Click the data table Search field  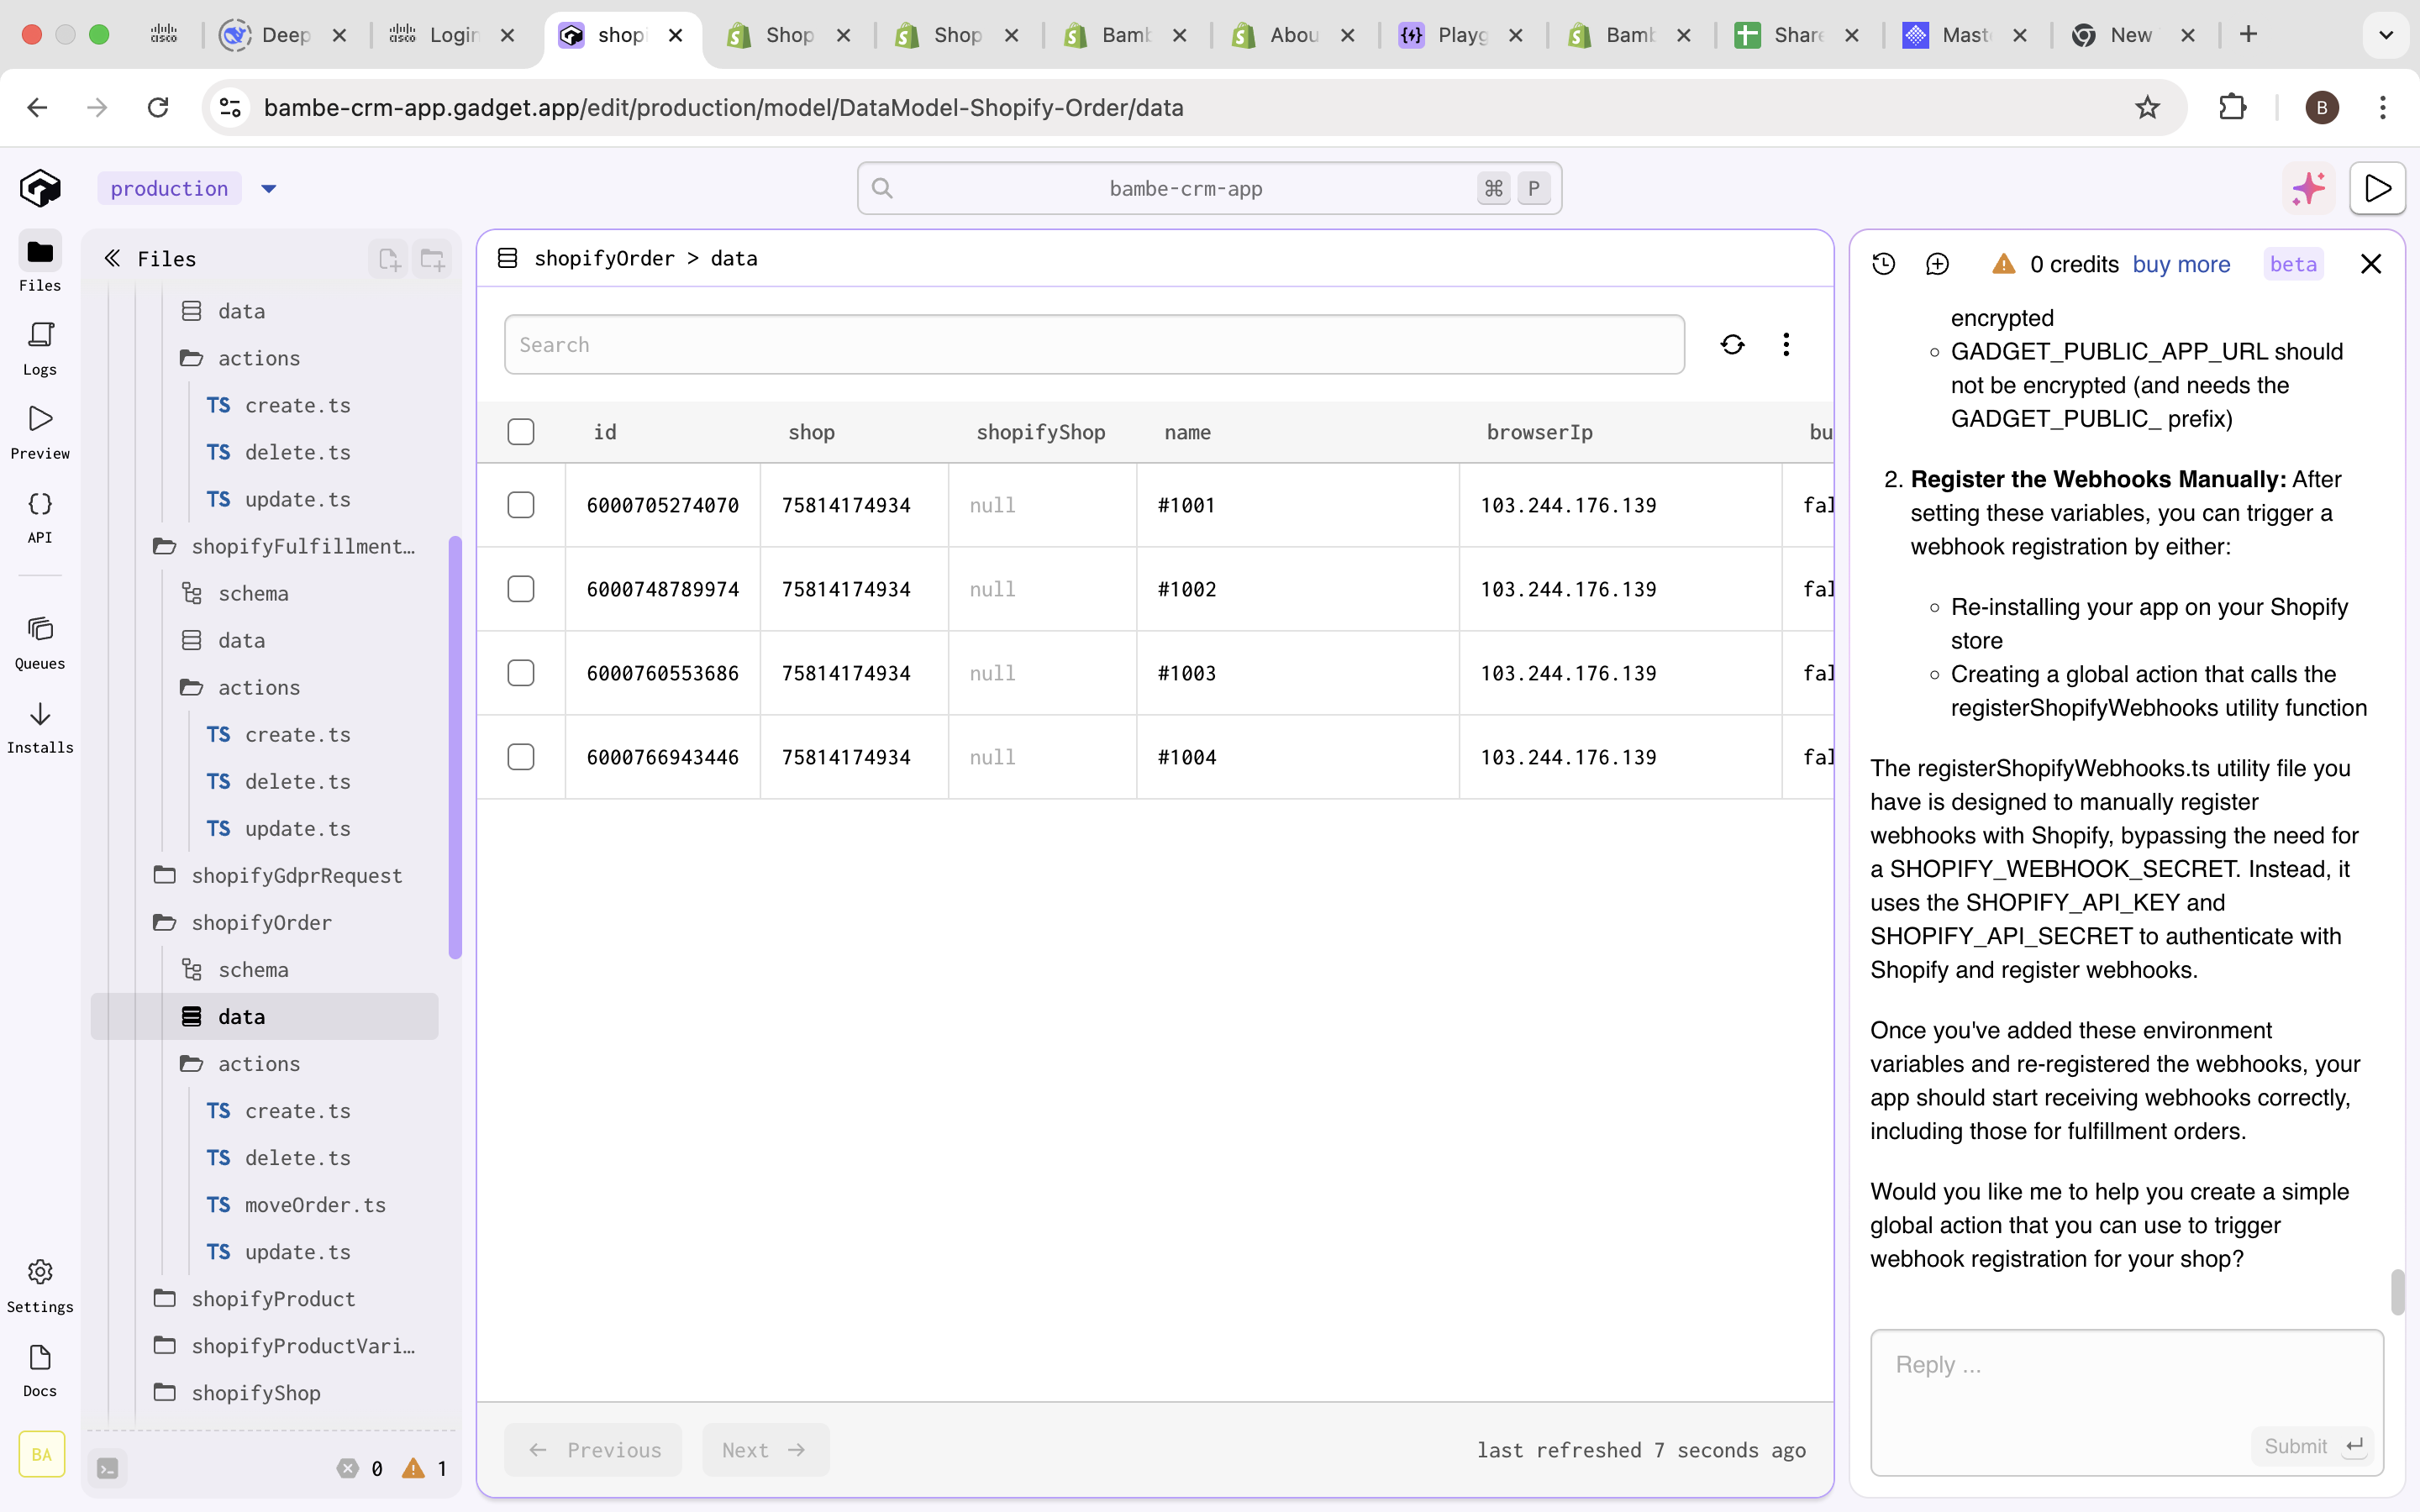[x=1094, y=345]
